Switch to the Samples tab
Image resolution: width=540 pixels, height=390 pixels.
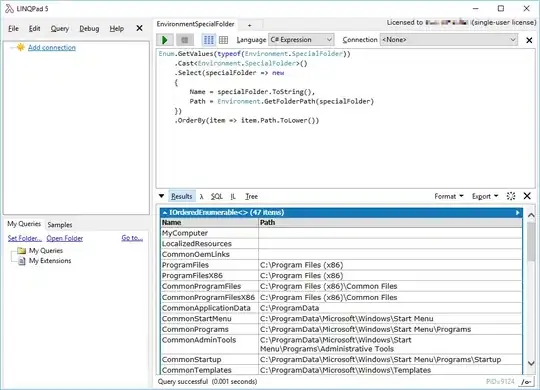pyautogui.click(x=60, y=225)
